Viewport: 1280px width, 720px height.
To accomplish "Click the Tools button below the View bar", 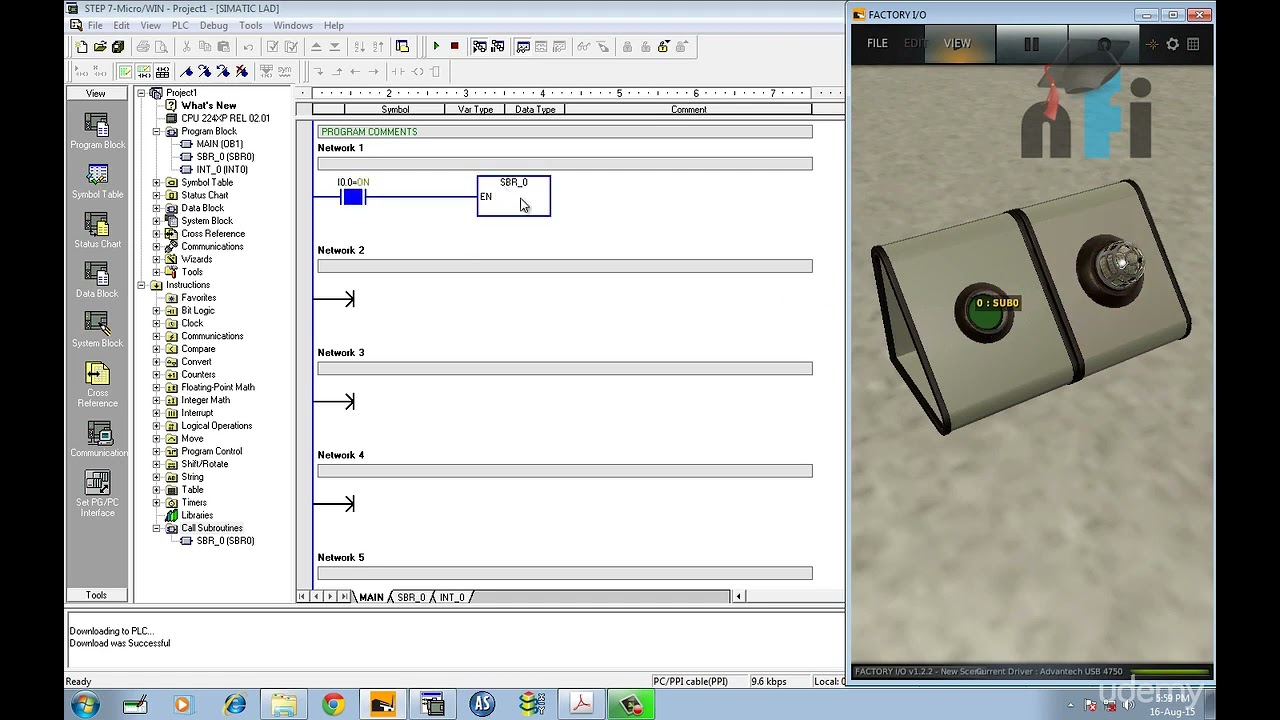I will [96, 595].
